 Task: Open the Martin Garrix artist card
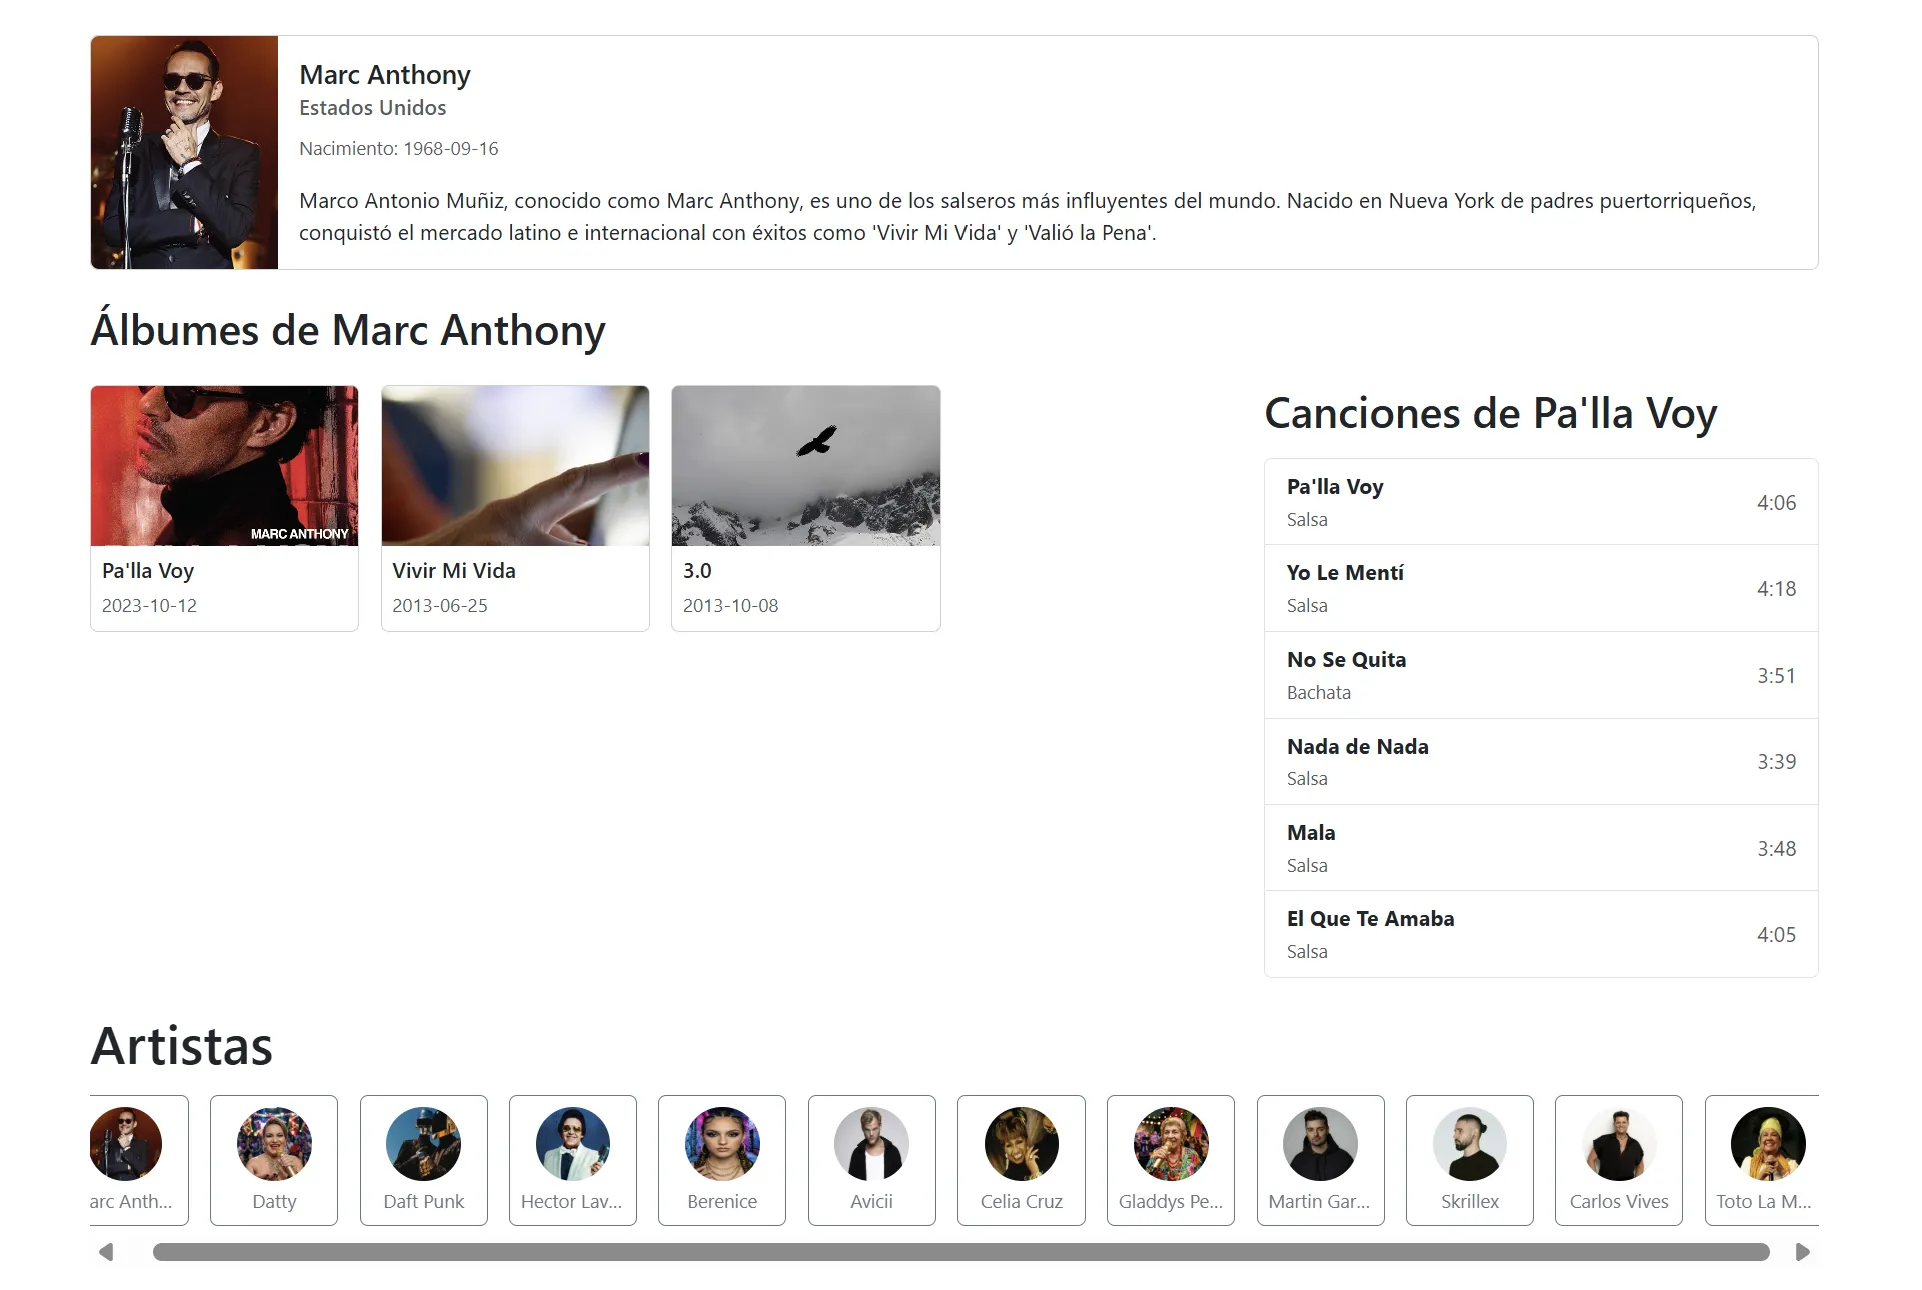point(1320,1160)
